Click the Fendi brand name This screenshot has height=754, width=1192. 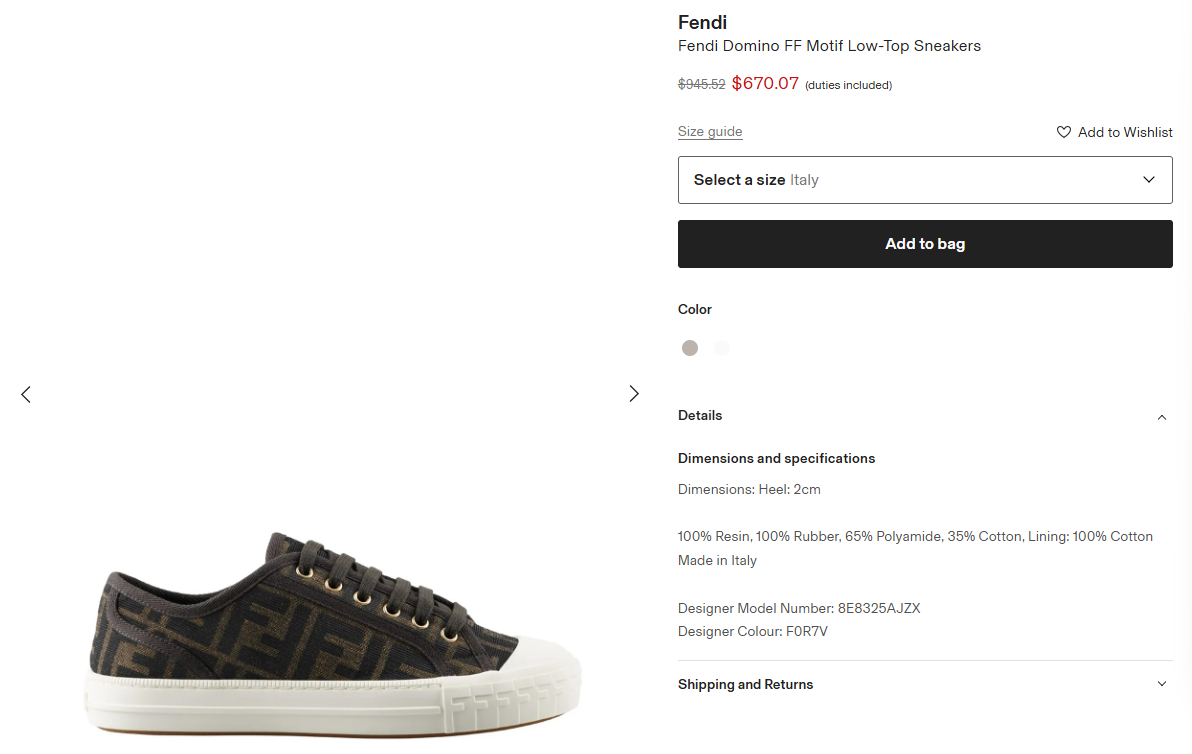[702, 22]
